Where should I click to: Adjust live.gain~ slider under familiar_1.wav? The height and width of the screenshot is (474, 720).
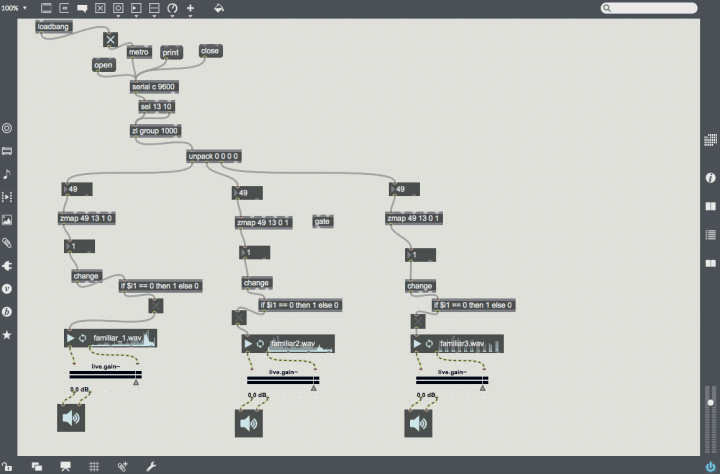coord(106,375)
